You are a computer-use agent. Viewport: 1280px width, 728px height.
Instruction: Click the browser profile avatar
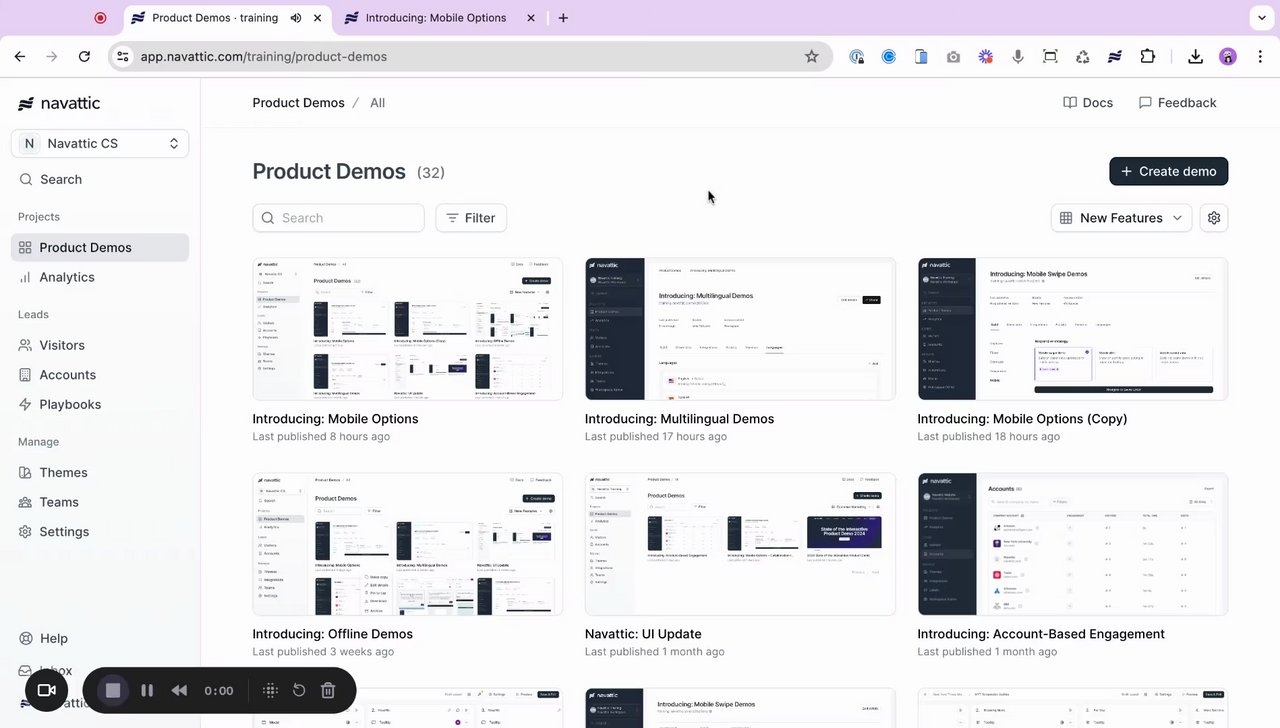pos(1228,57)
